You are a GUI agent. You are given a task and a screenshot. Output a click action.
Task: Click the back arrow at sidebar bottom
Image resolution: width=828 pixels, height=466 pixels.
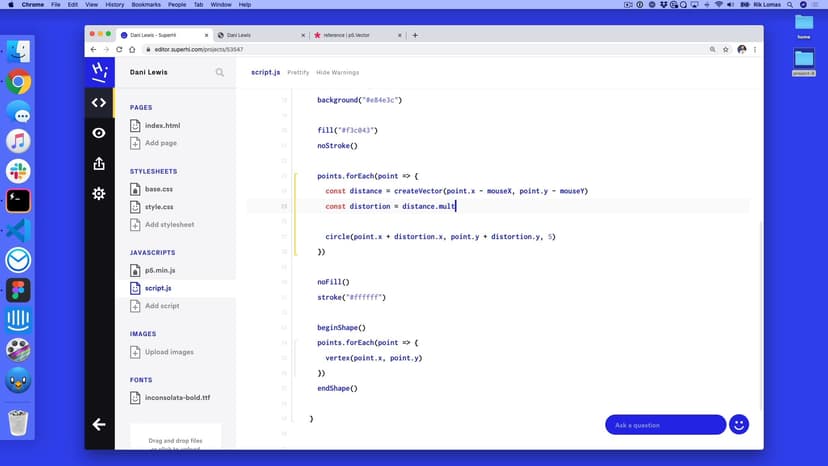pos(98,424)
